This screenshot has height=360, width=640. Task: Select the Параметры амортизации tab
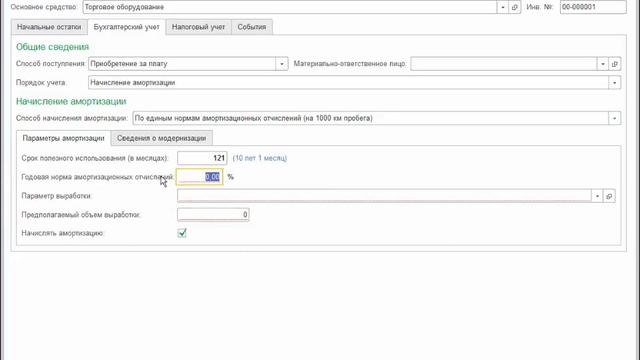point(64,138)
